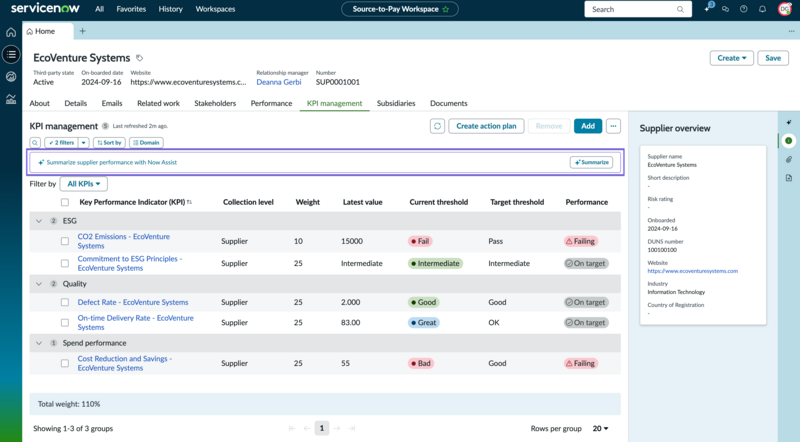
Task: Open the All KPIs filter dropdown
Action: (84, 184)
